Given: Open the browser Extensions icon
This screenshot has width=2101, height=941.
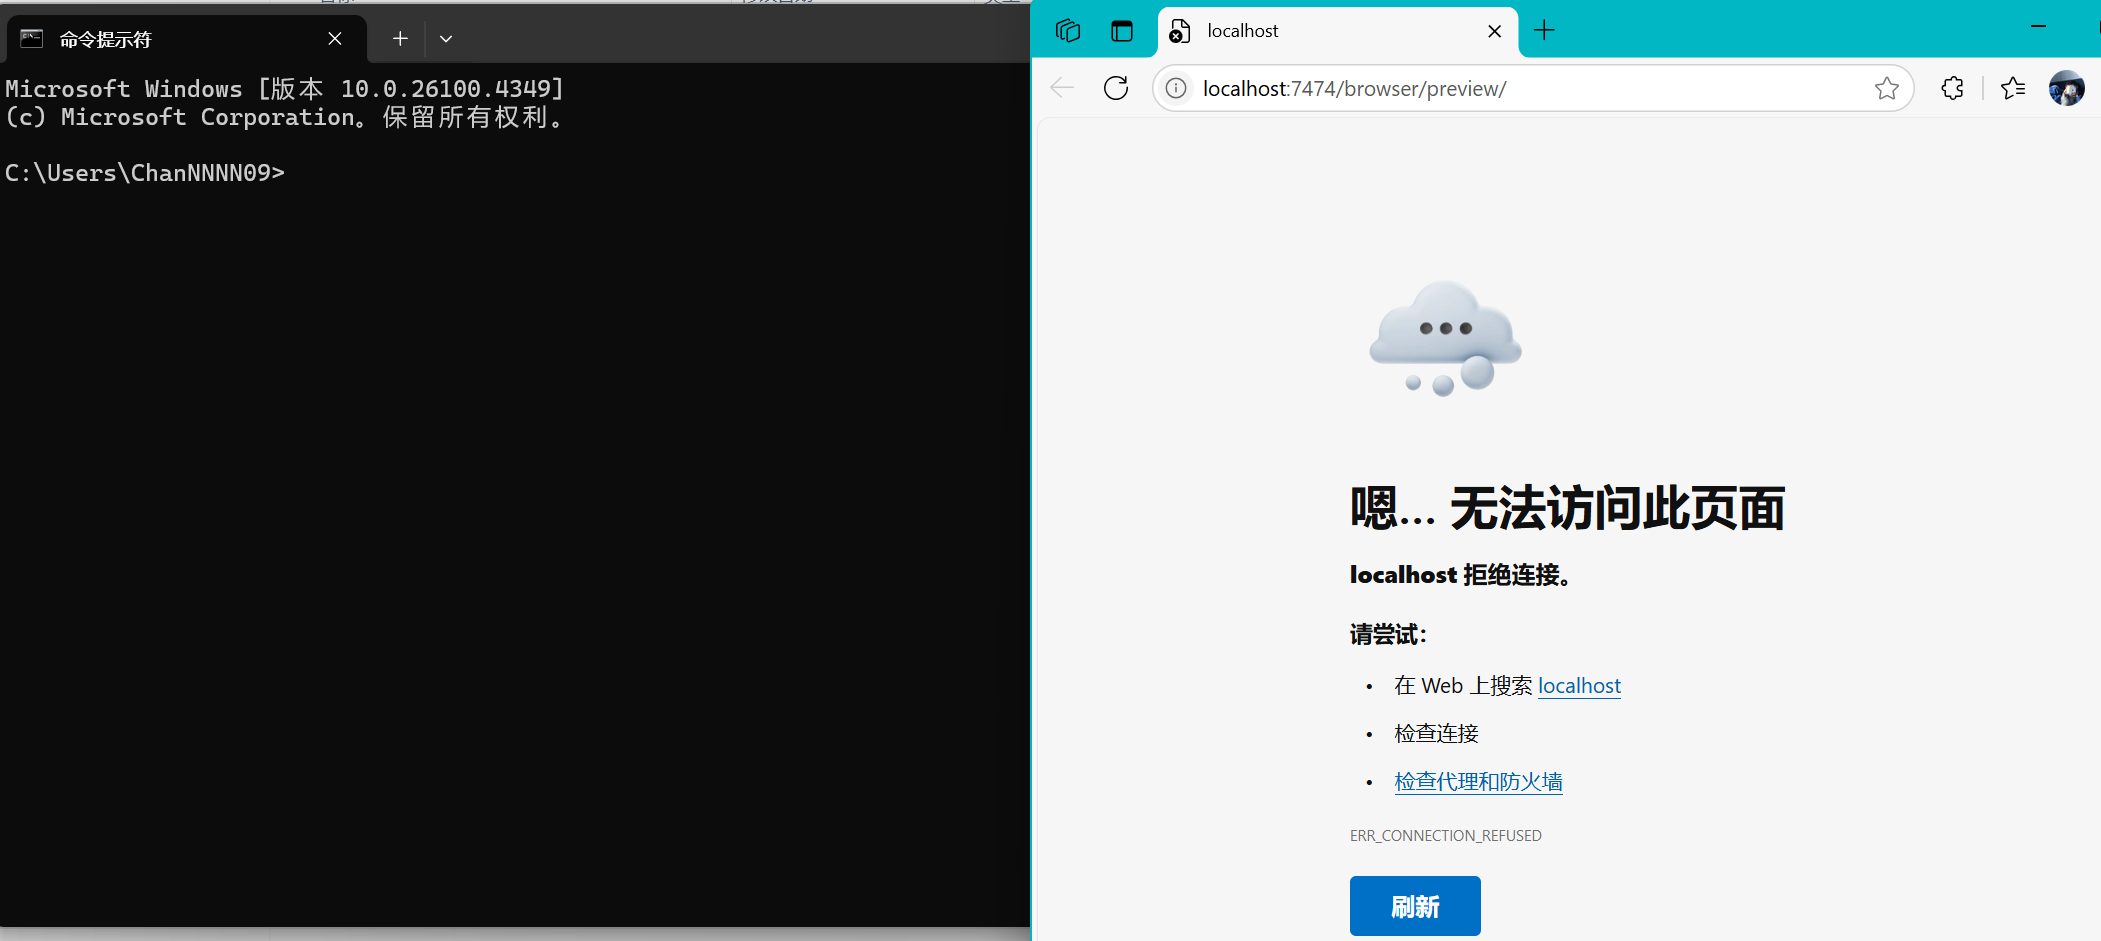Looking at the screenshot, I should point(1952,88).
